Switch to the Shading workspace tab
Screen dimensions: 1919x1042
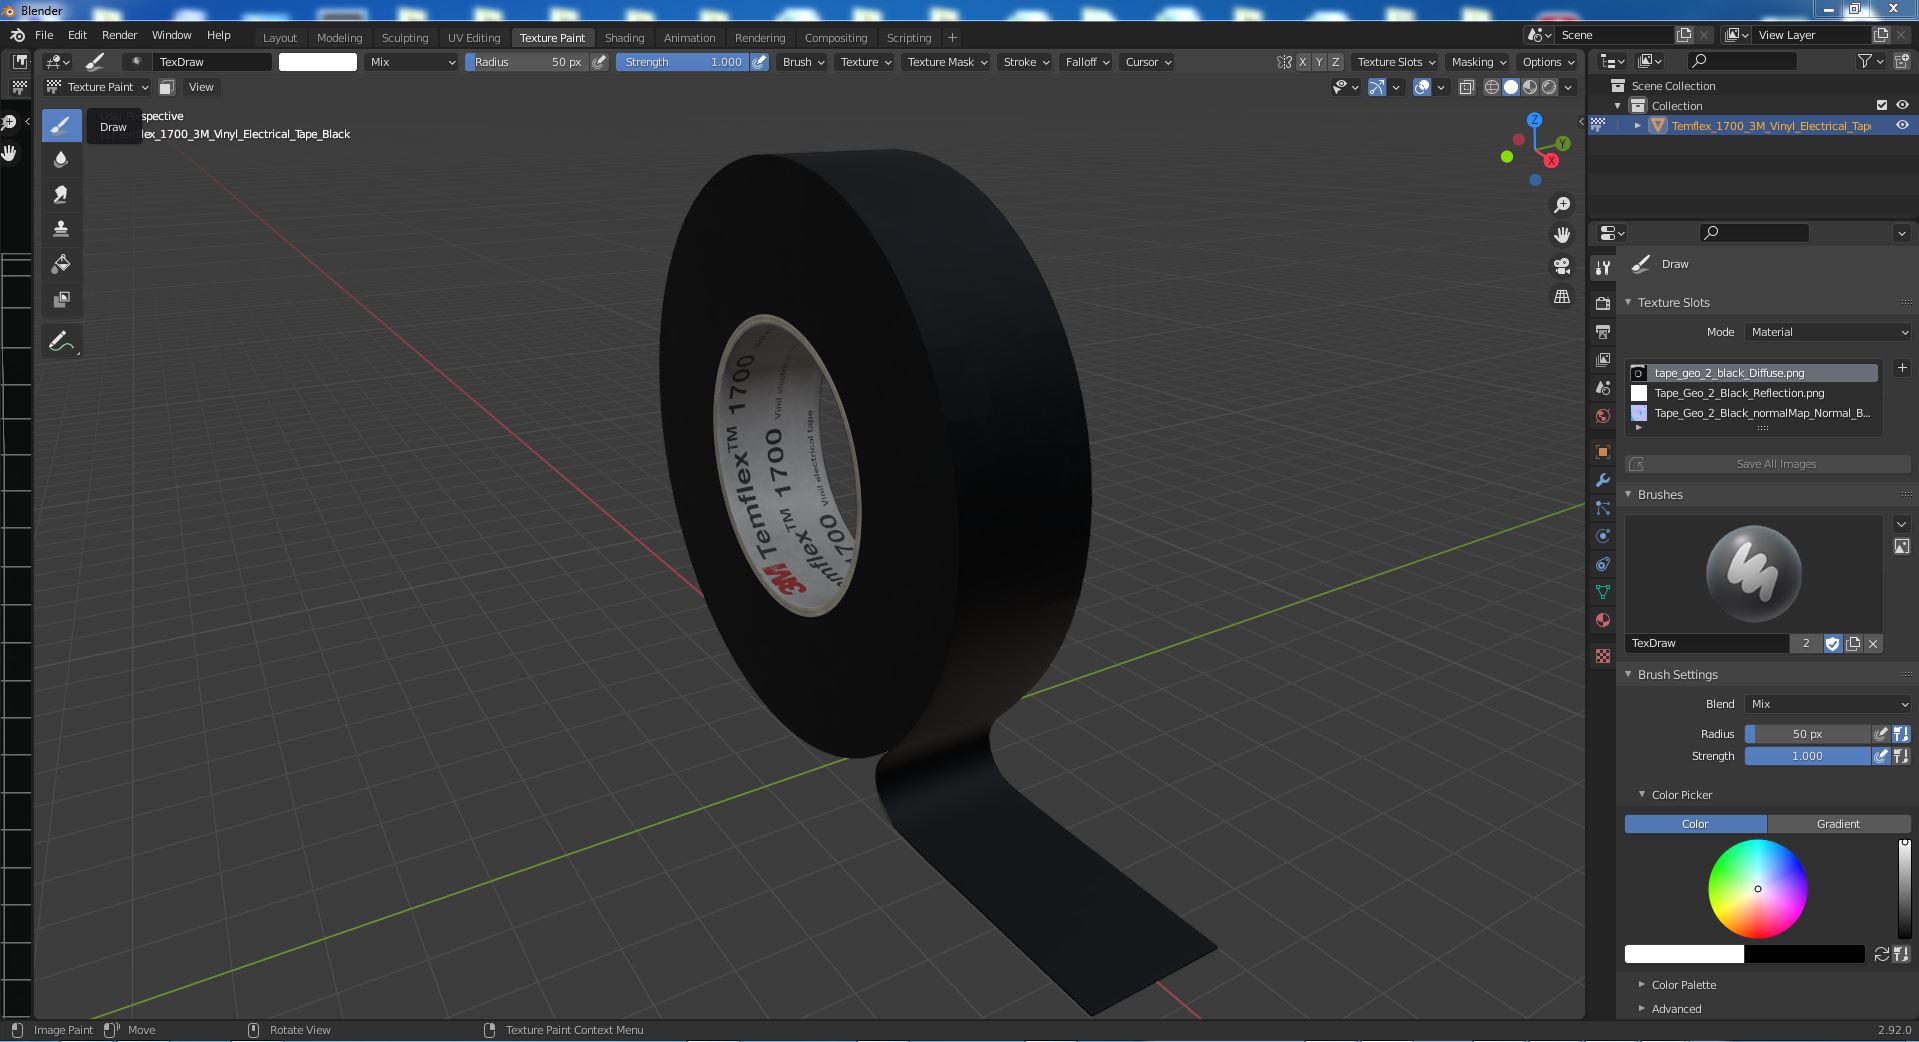click(624, 38)
